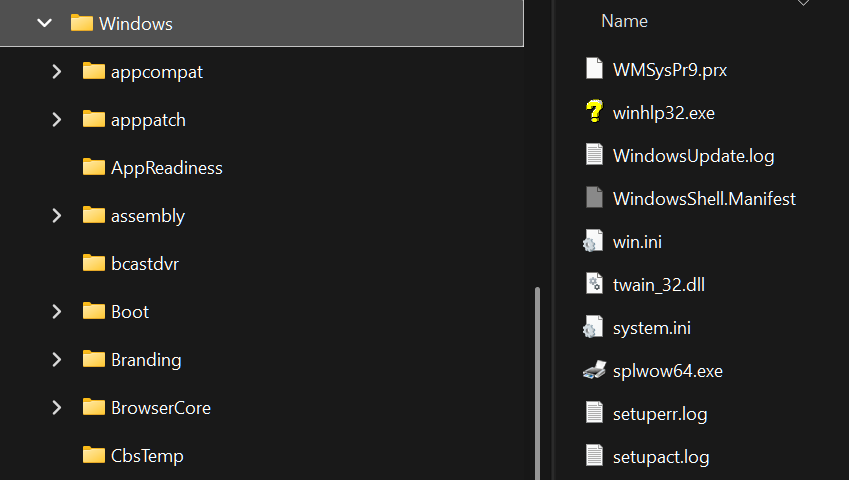The height and width of the screenshot is (480, 849).
Task: Click the BrowserCore folder icon
Action: point(94,407)
